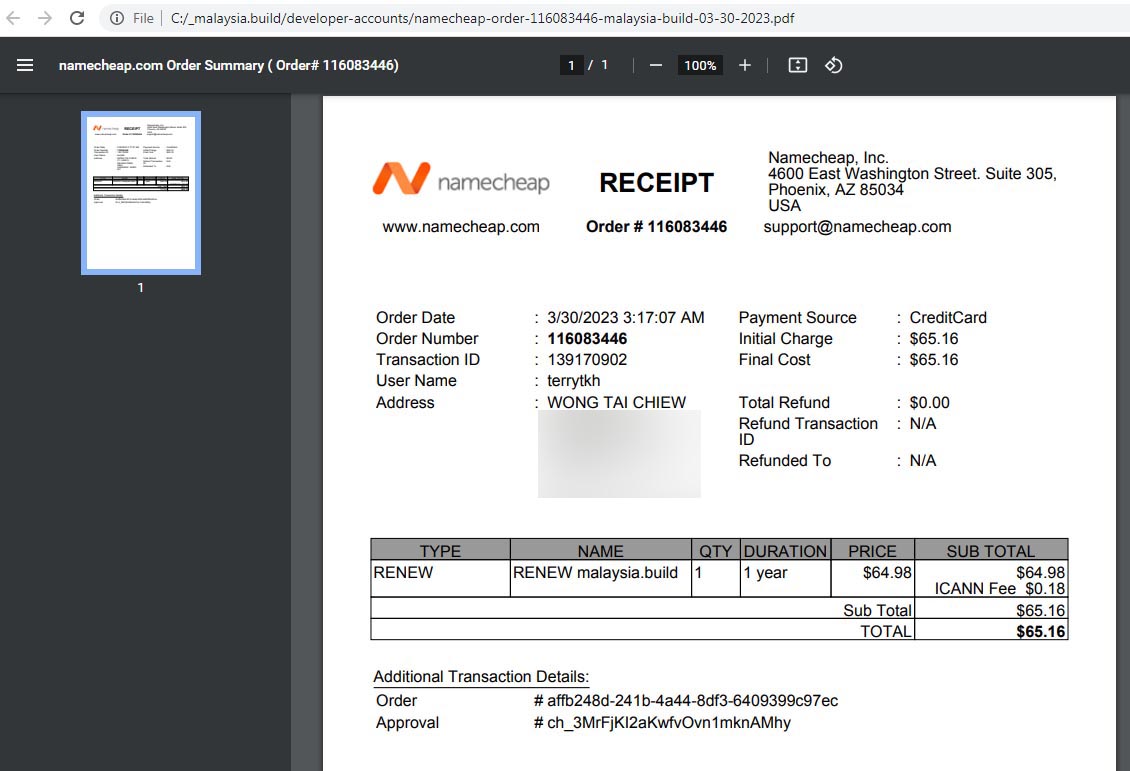Click bold Order Number value 116083446
The image size is (1130, 771).
coord(587,339)
